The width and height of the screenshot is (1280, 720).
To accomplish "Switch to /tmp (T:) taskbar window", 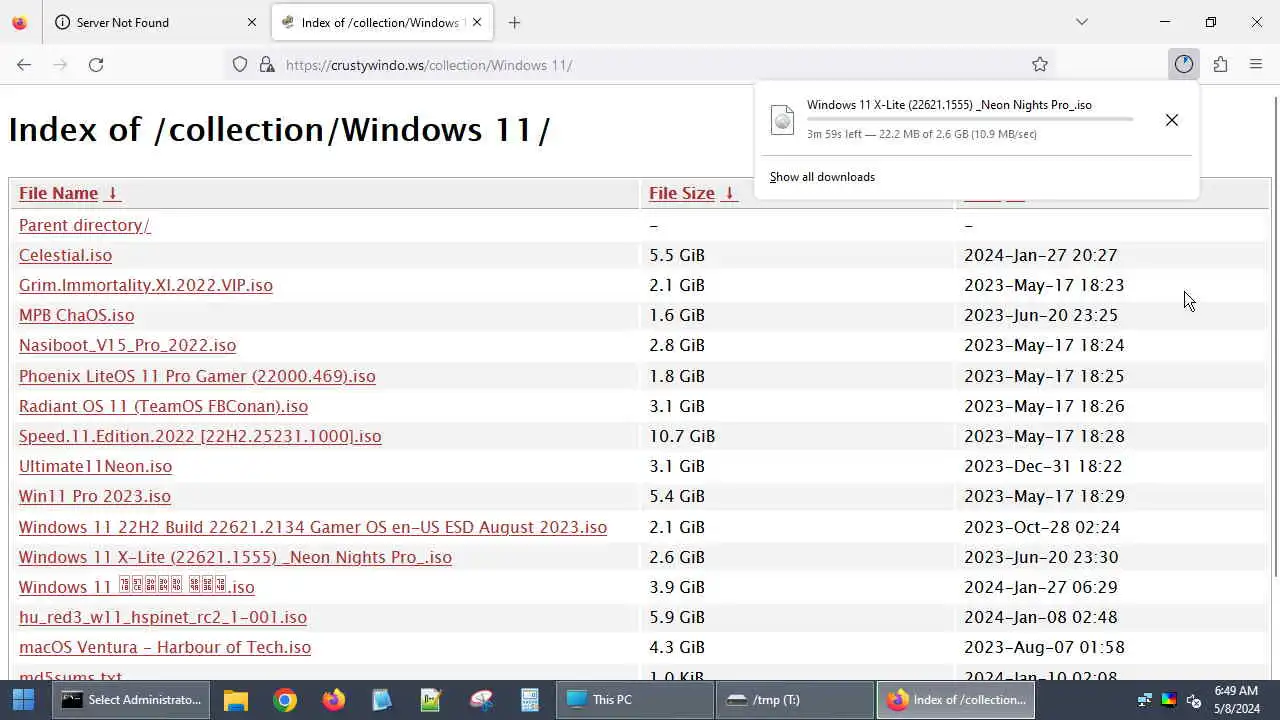I will pos(795,700).
